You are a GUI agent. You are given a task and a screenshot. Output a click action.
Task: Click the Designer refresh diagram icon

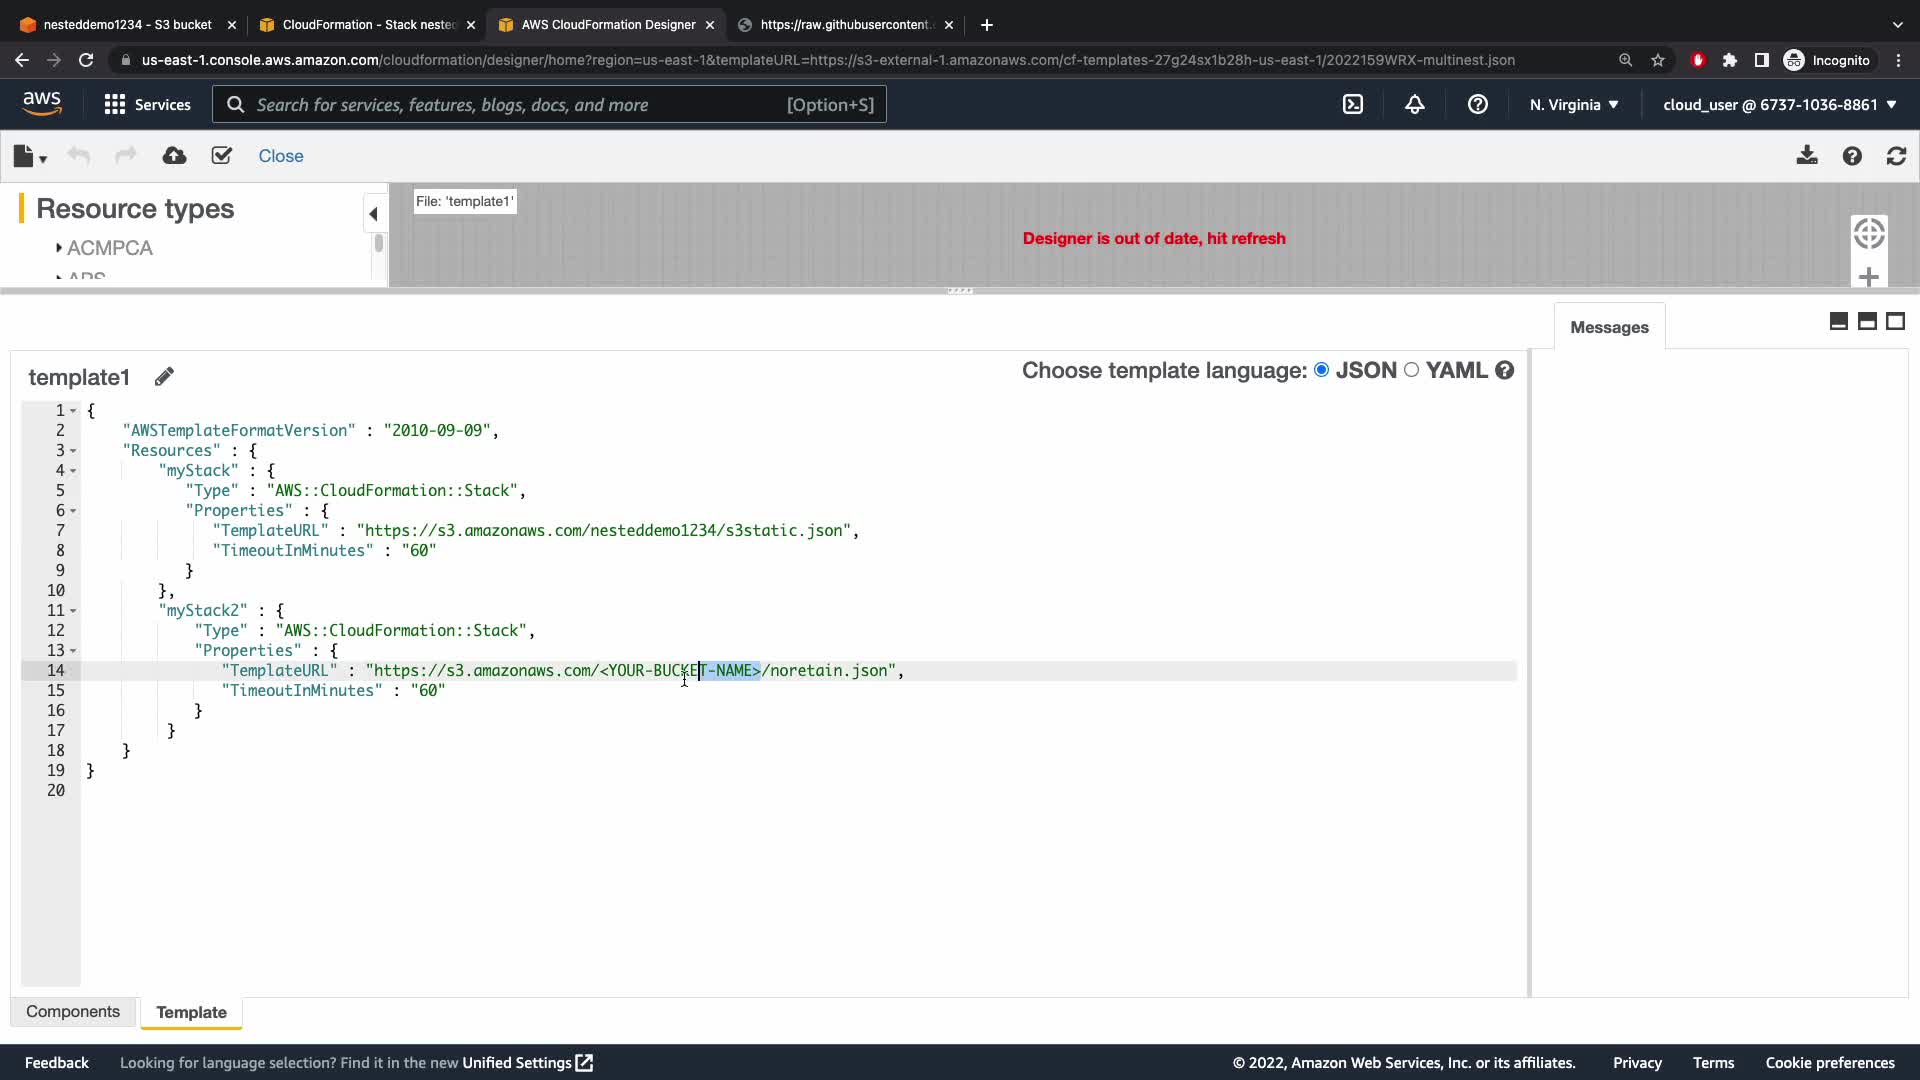(x=1896, y=156)
